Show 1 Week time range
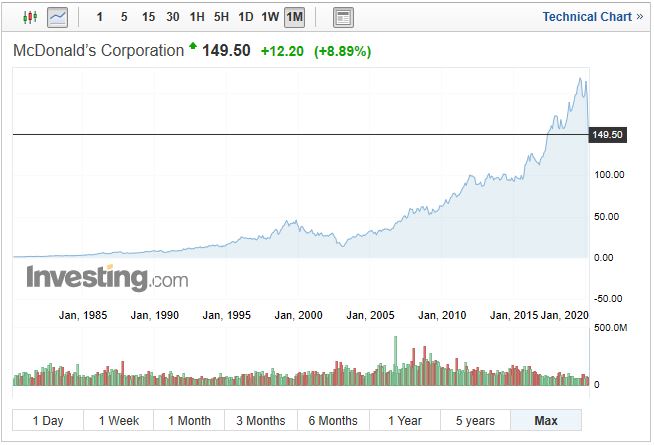Viewport: 654px width, 445px height. point(119,420)
